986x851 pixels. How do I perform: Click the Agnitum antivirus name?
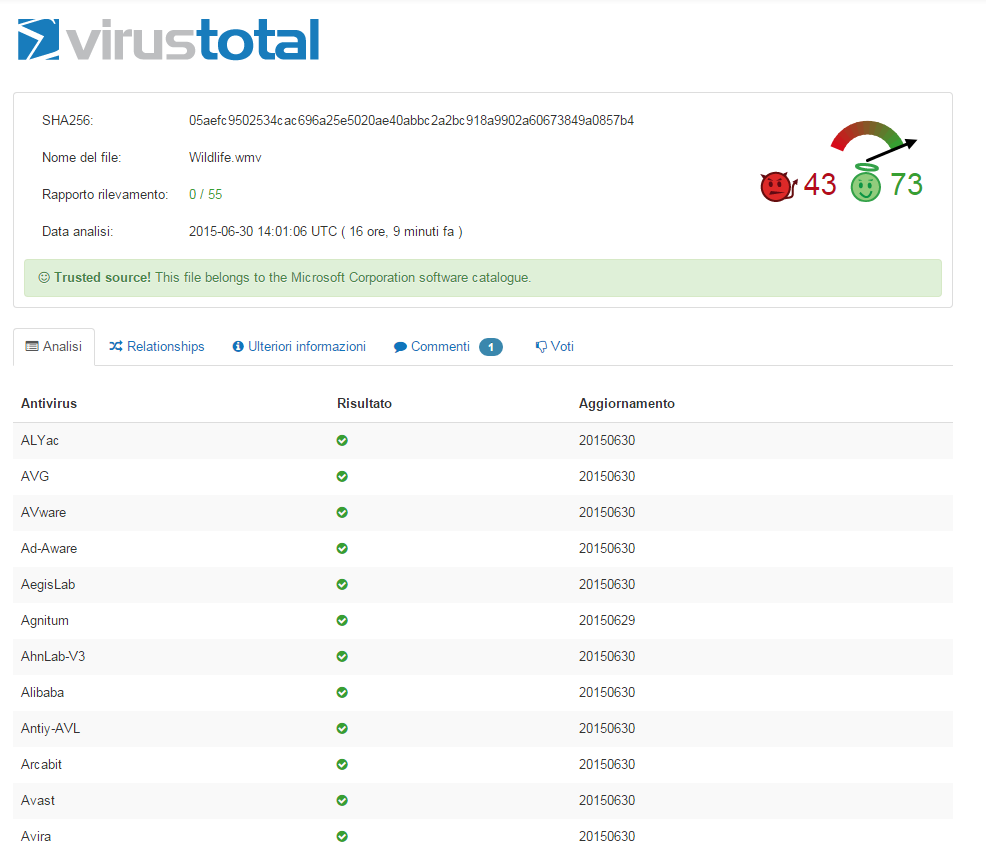click(x=45, y=620)
